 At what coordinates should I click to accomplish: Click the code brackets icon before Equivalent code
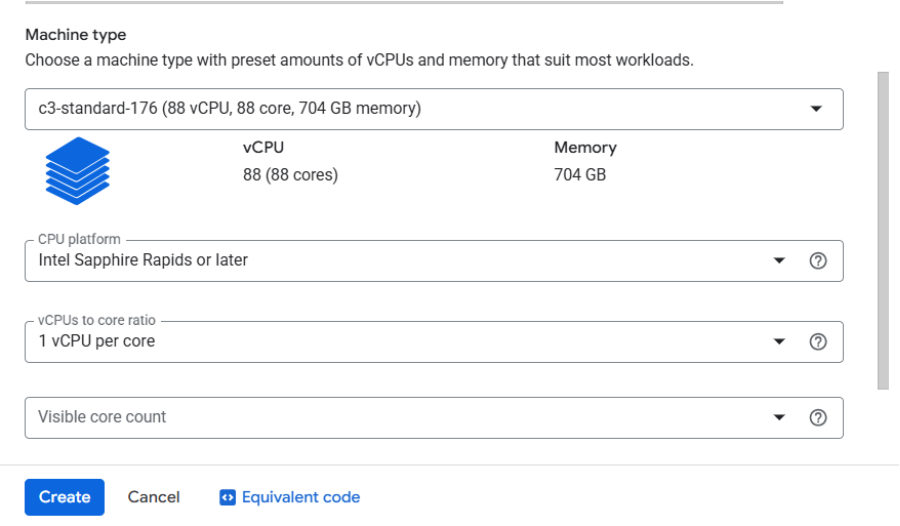(227, 497)
